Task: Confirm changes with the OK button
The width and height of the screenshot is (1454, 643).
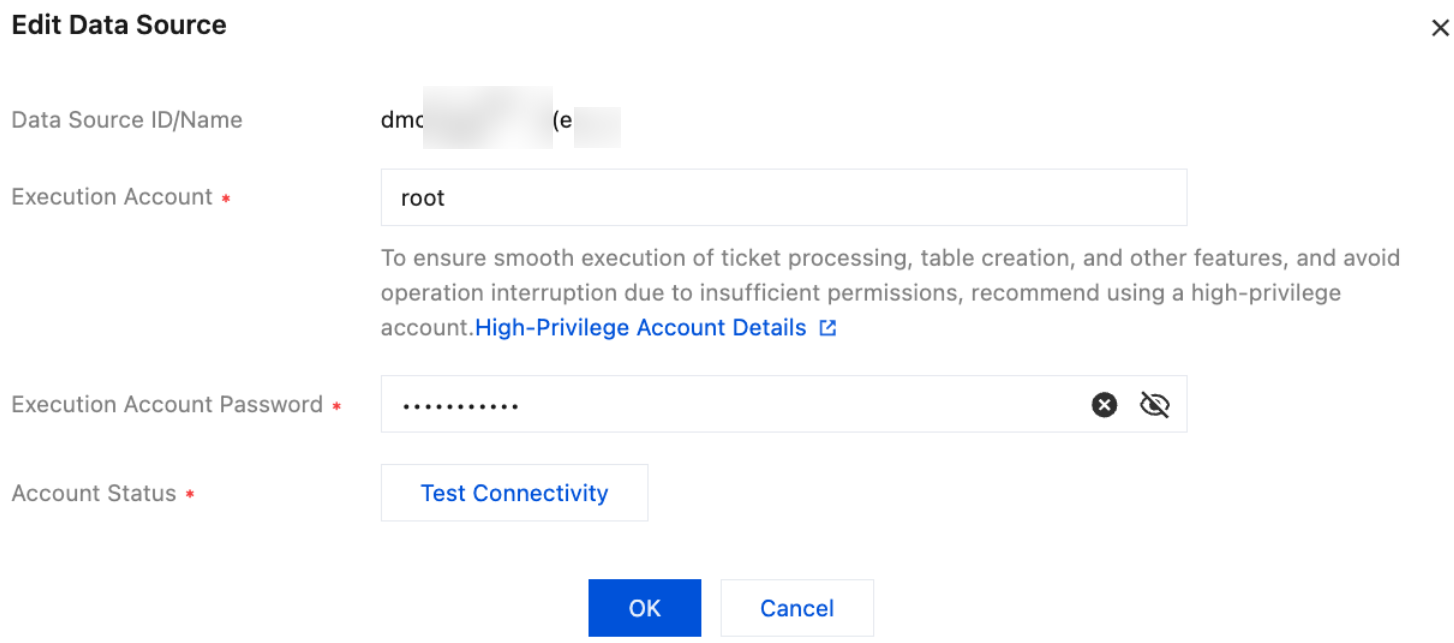Action: [x=644, y=608]
